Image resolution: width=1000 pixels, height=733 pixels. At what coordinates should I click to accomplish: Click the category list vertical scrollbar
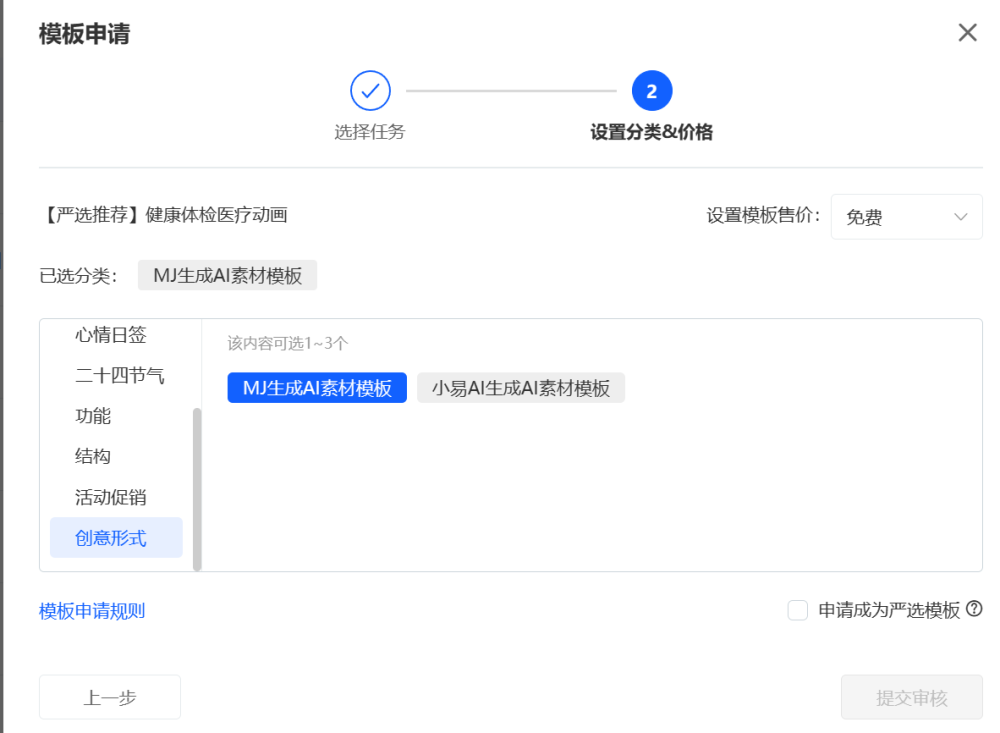pos(197,488)
